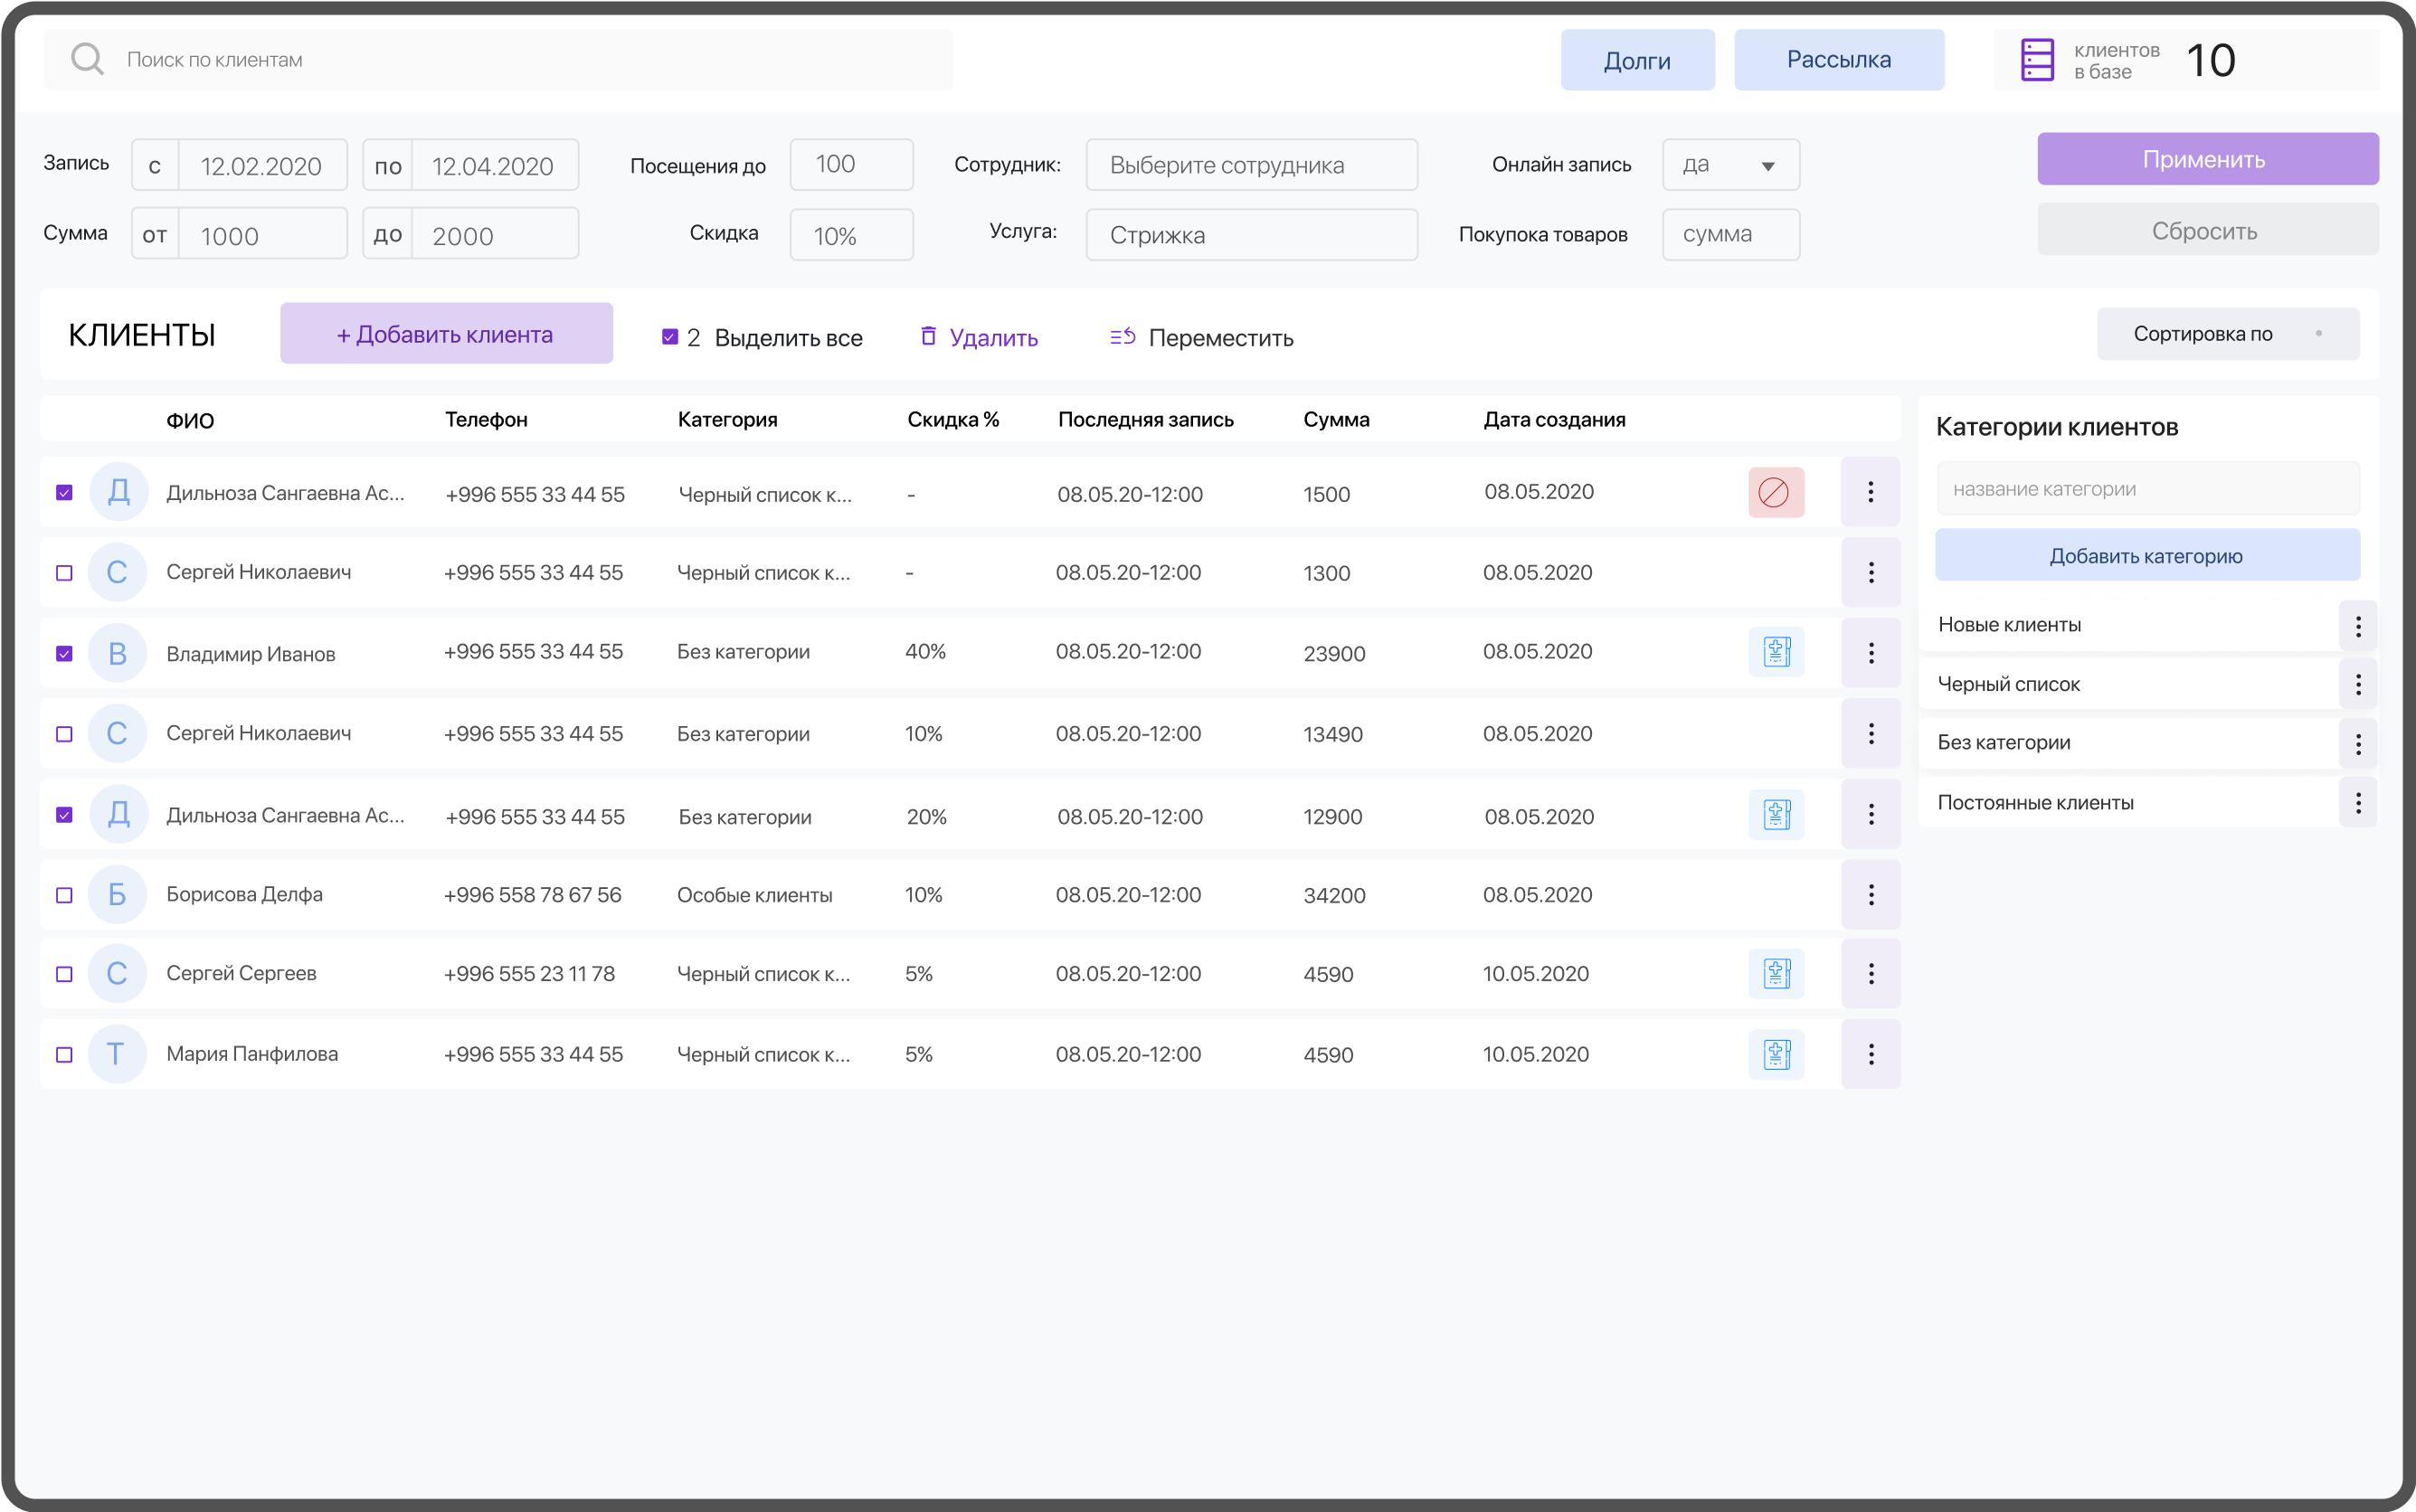
Task: Click the С avatar of Сергей Сергеев
Action: coord(118,973)
